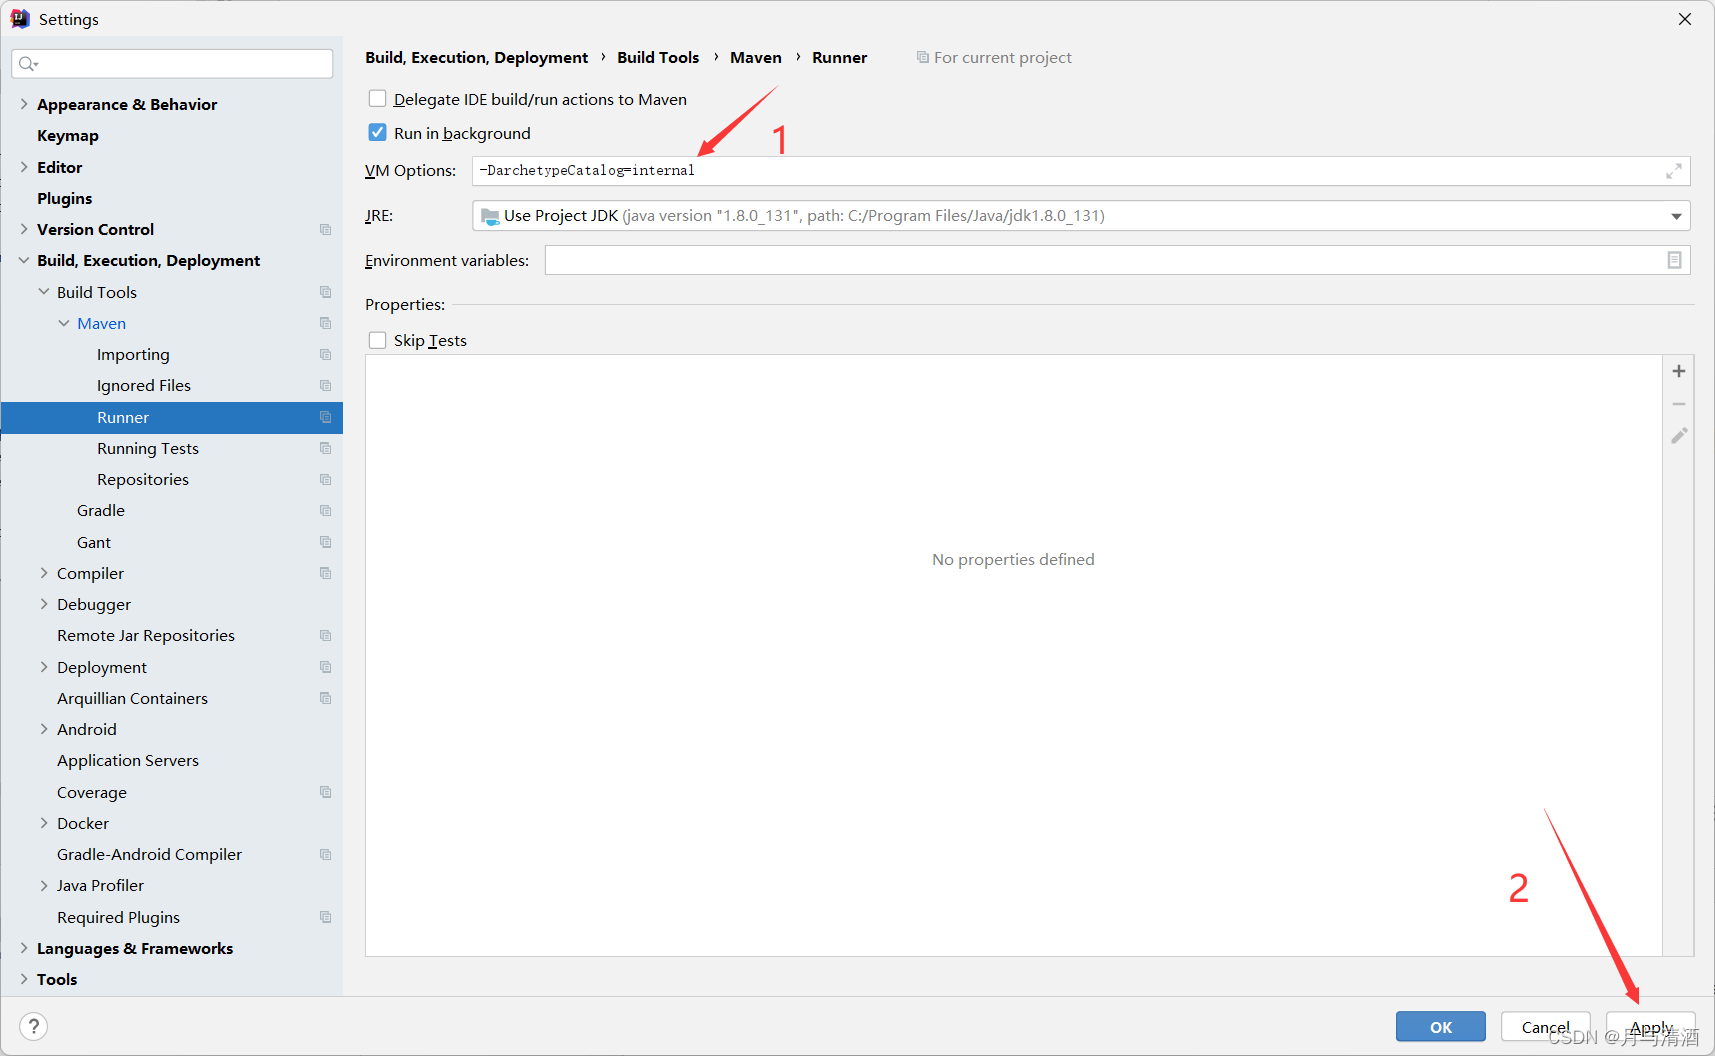Go to Build, Execution, Deployment breadcrumb
The image size is (1715, 1056).
476,58
